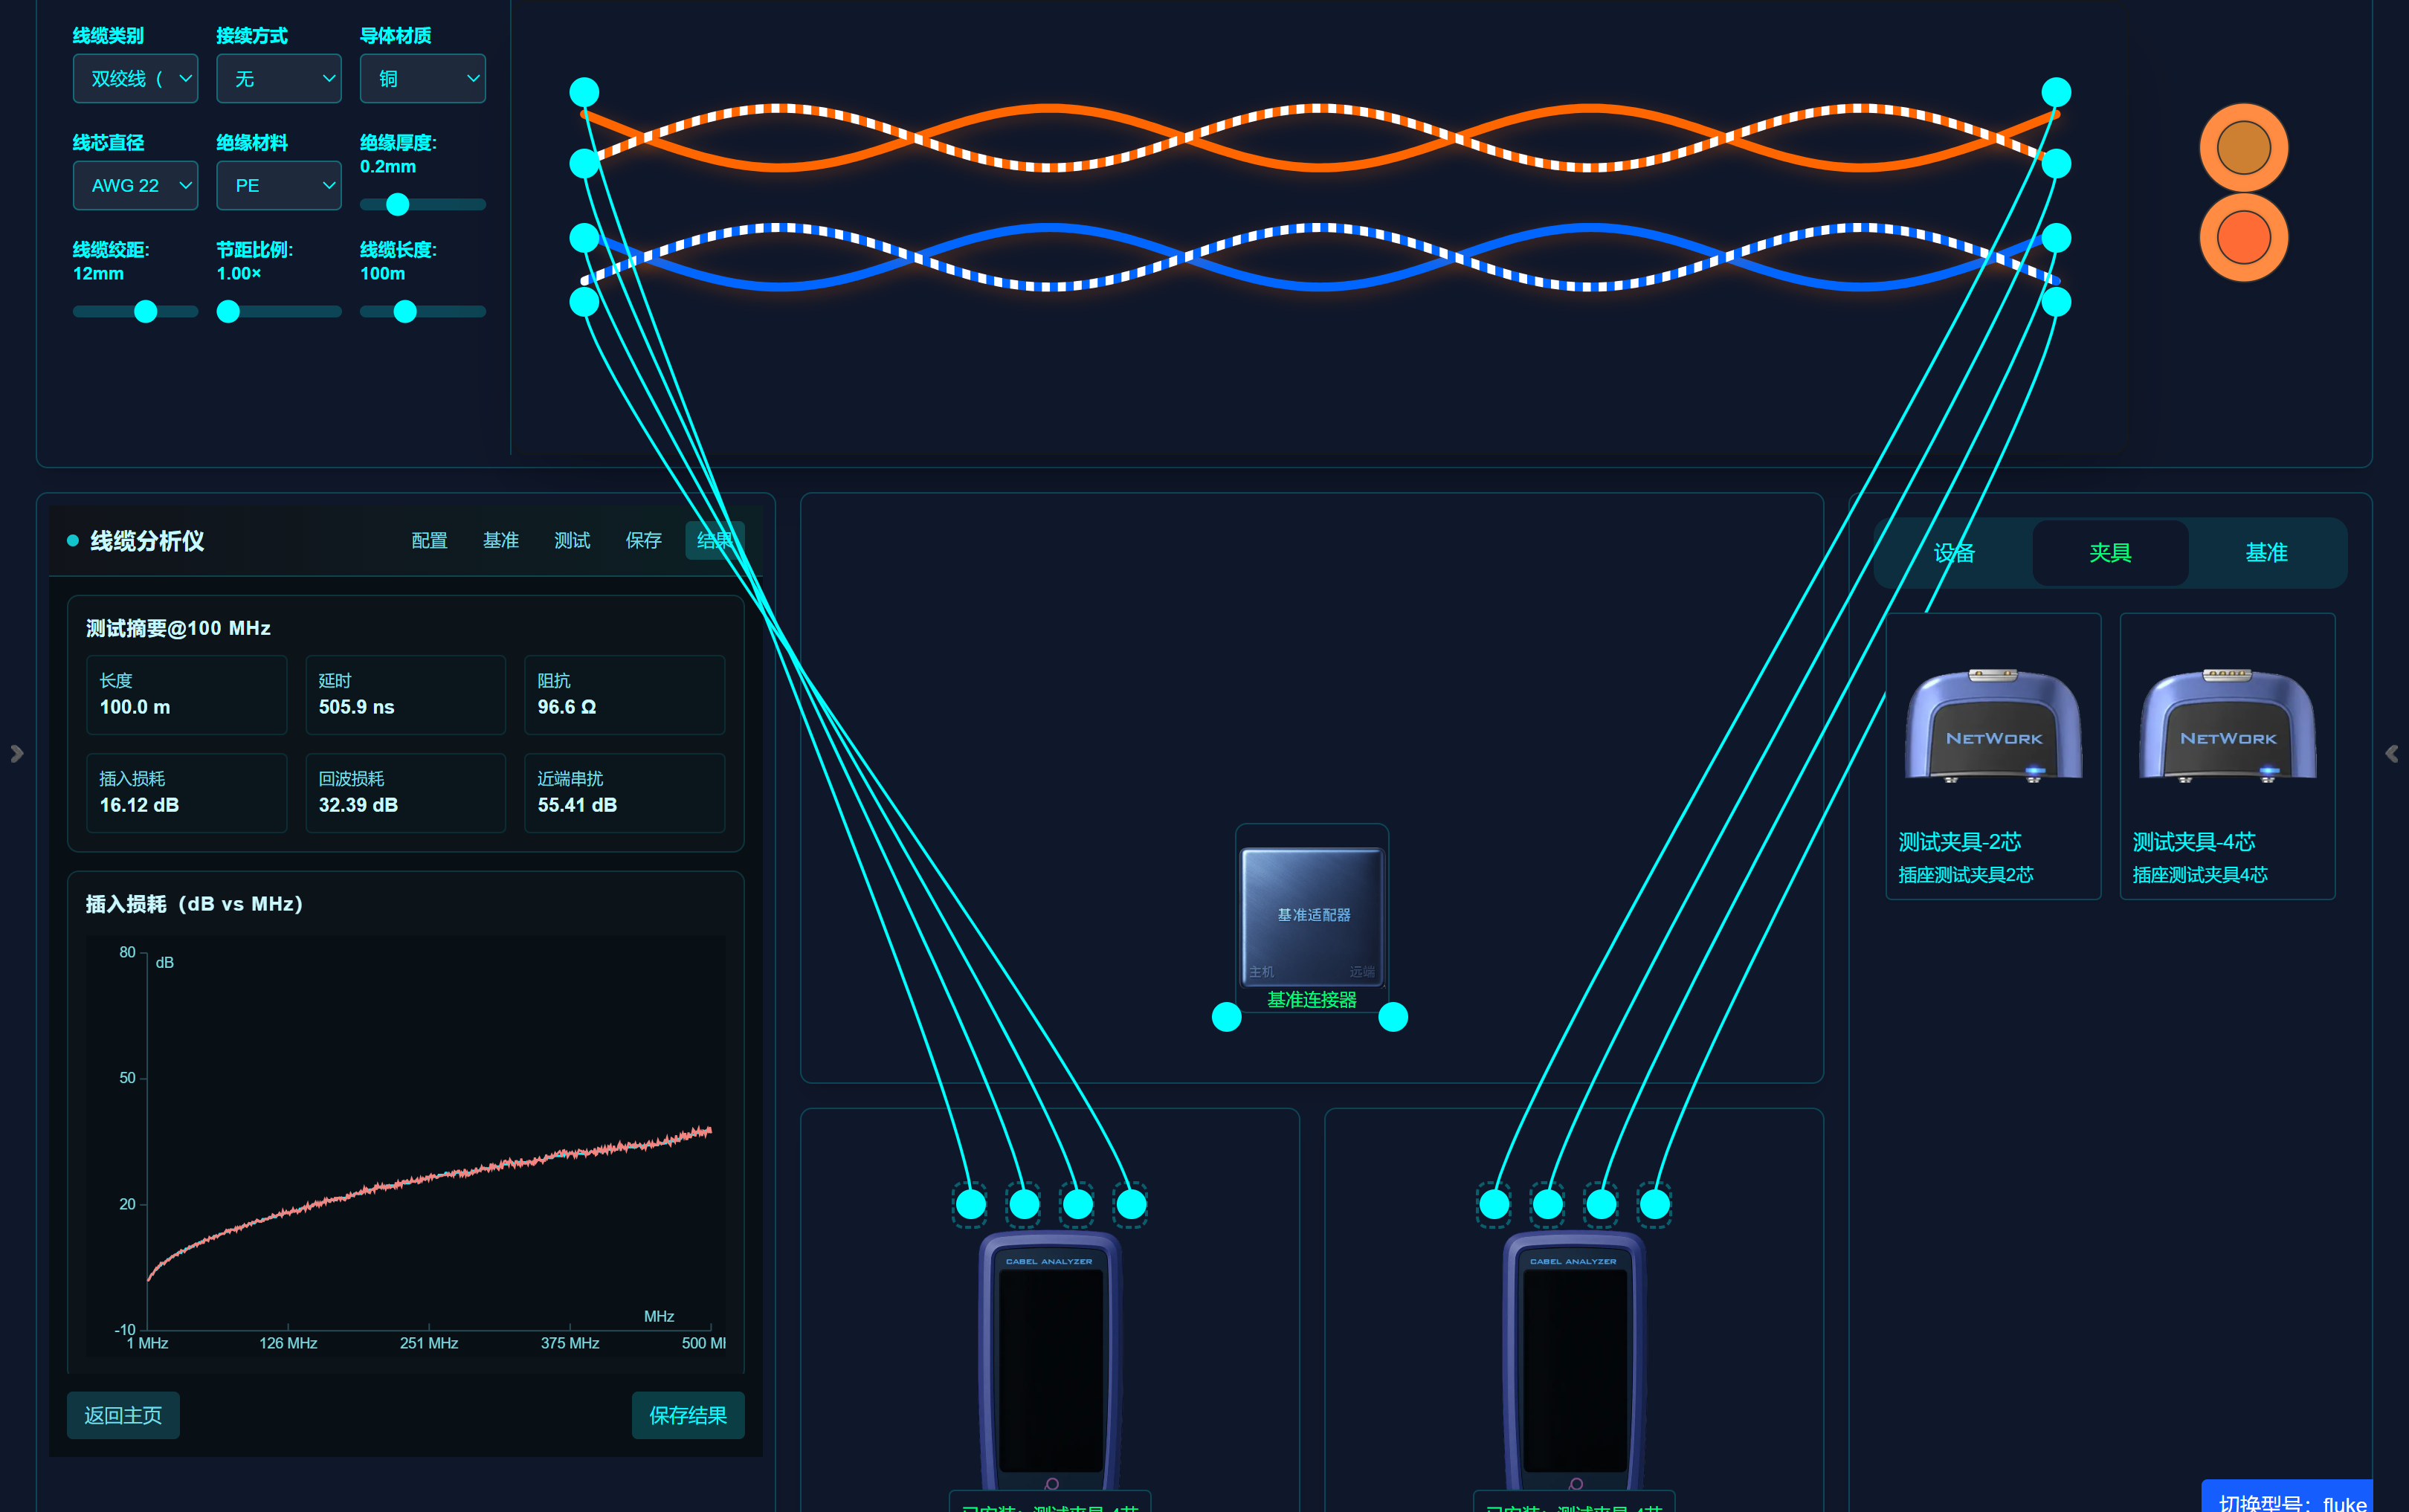This screenshot has height=1512, width=2409.
Task: Click the upper orange cable cross-section circle
Action: 2243,148
